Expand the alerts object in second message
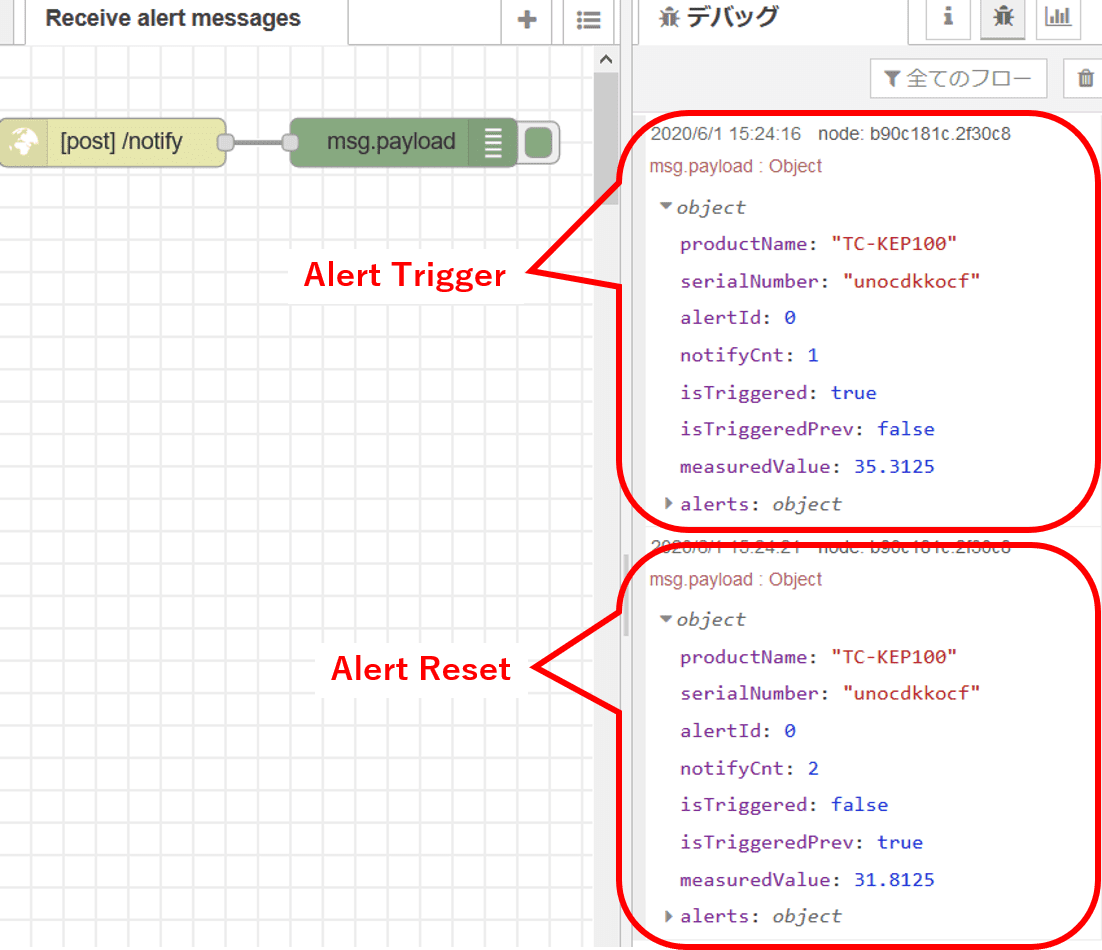 (669, 916)
